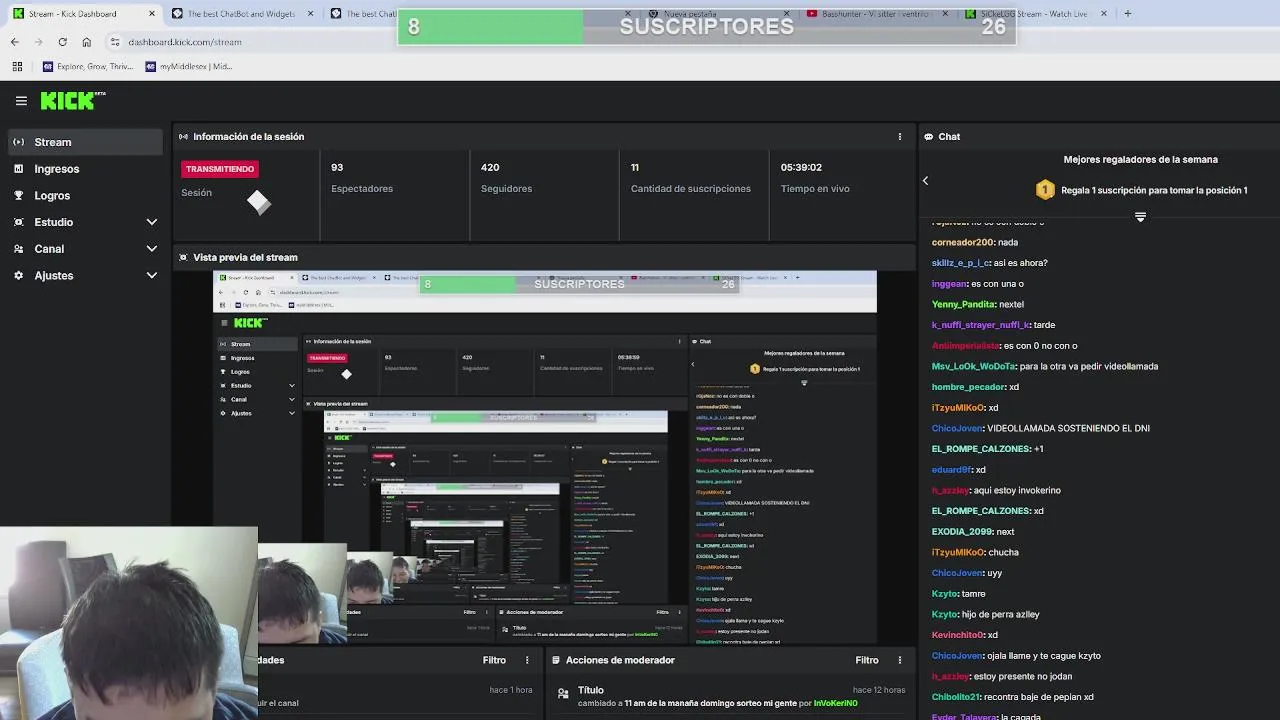Collapse the chat panel with left arrow
Screen dimensions: 1280x720
point(925,181)
